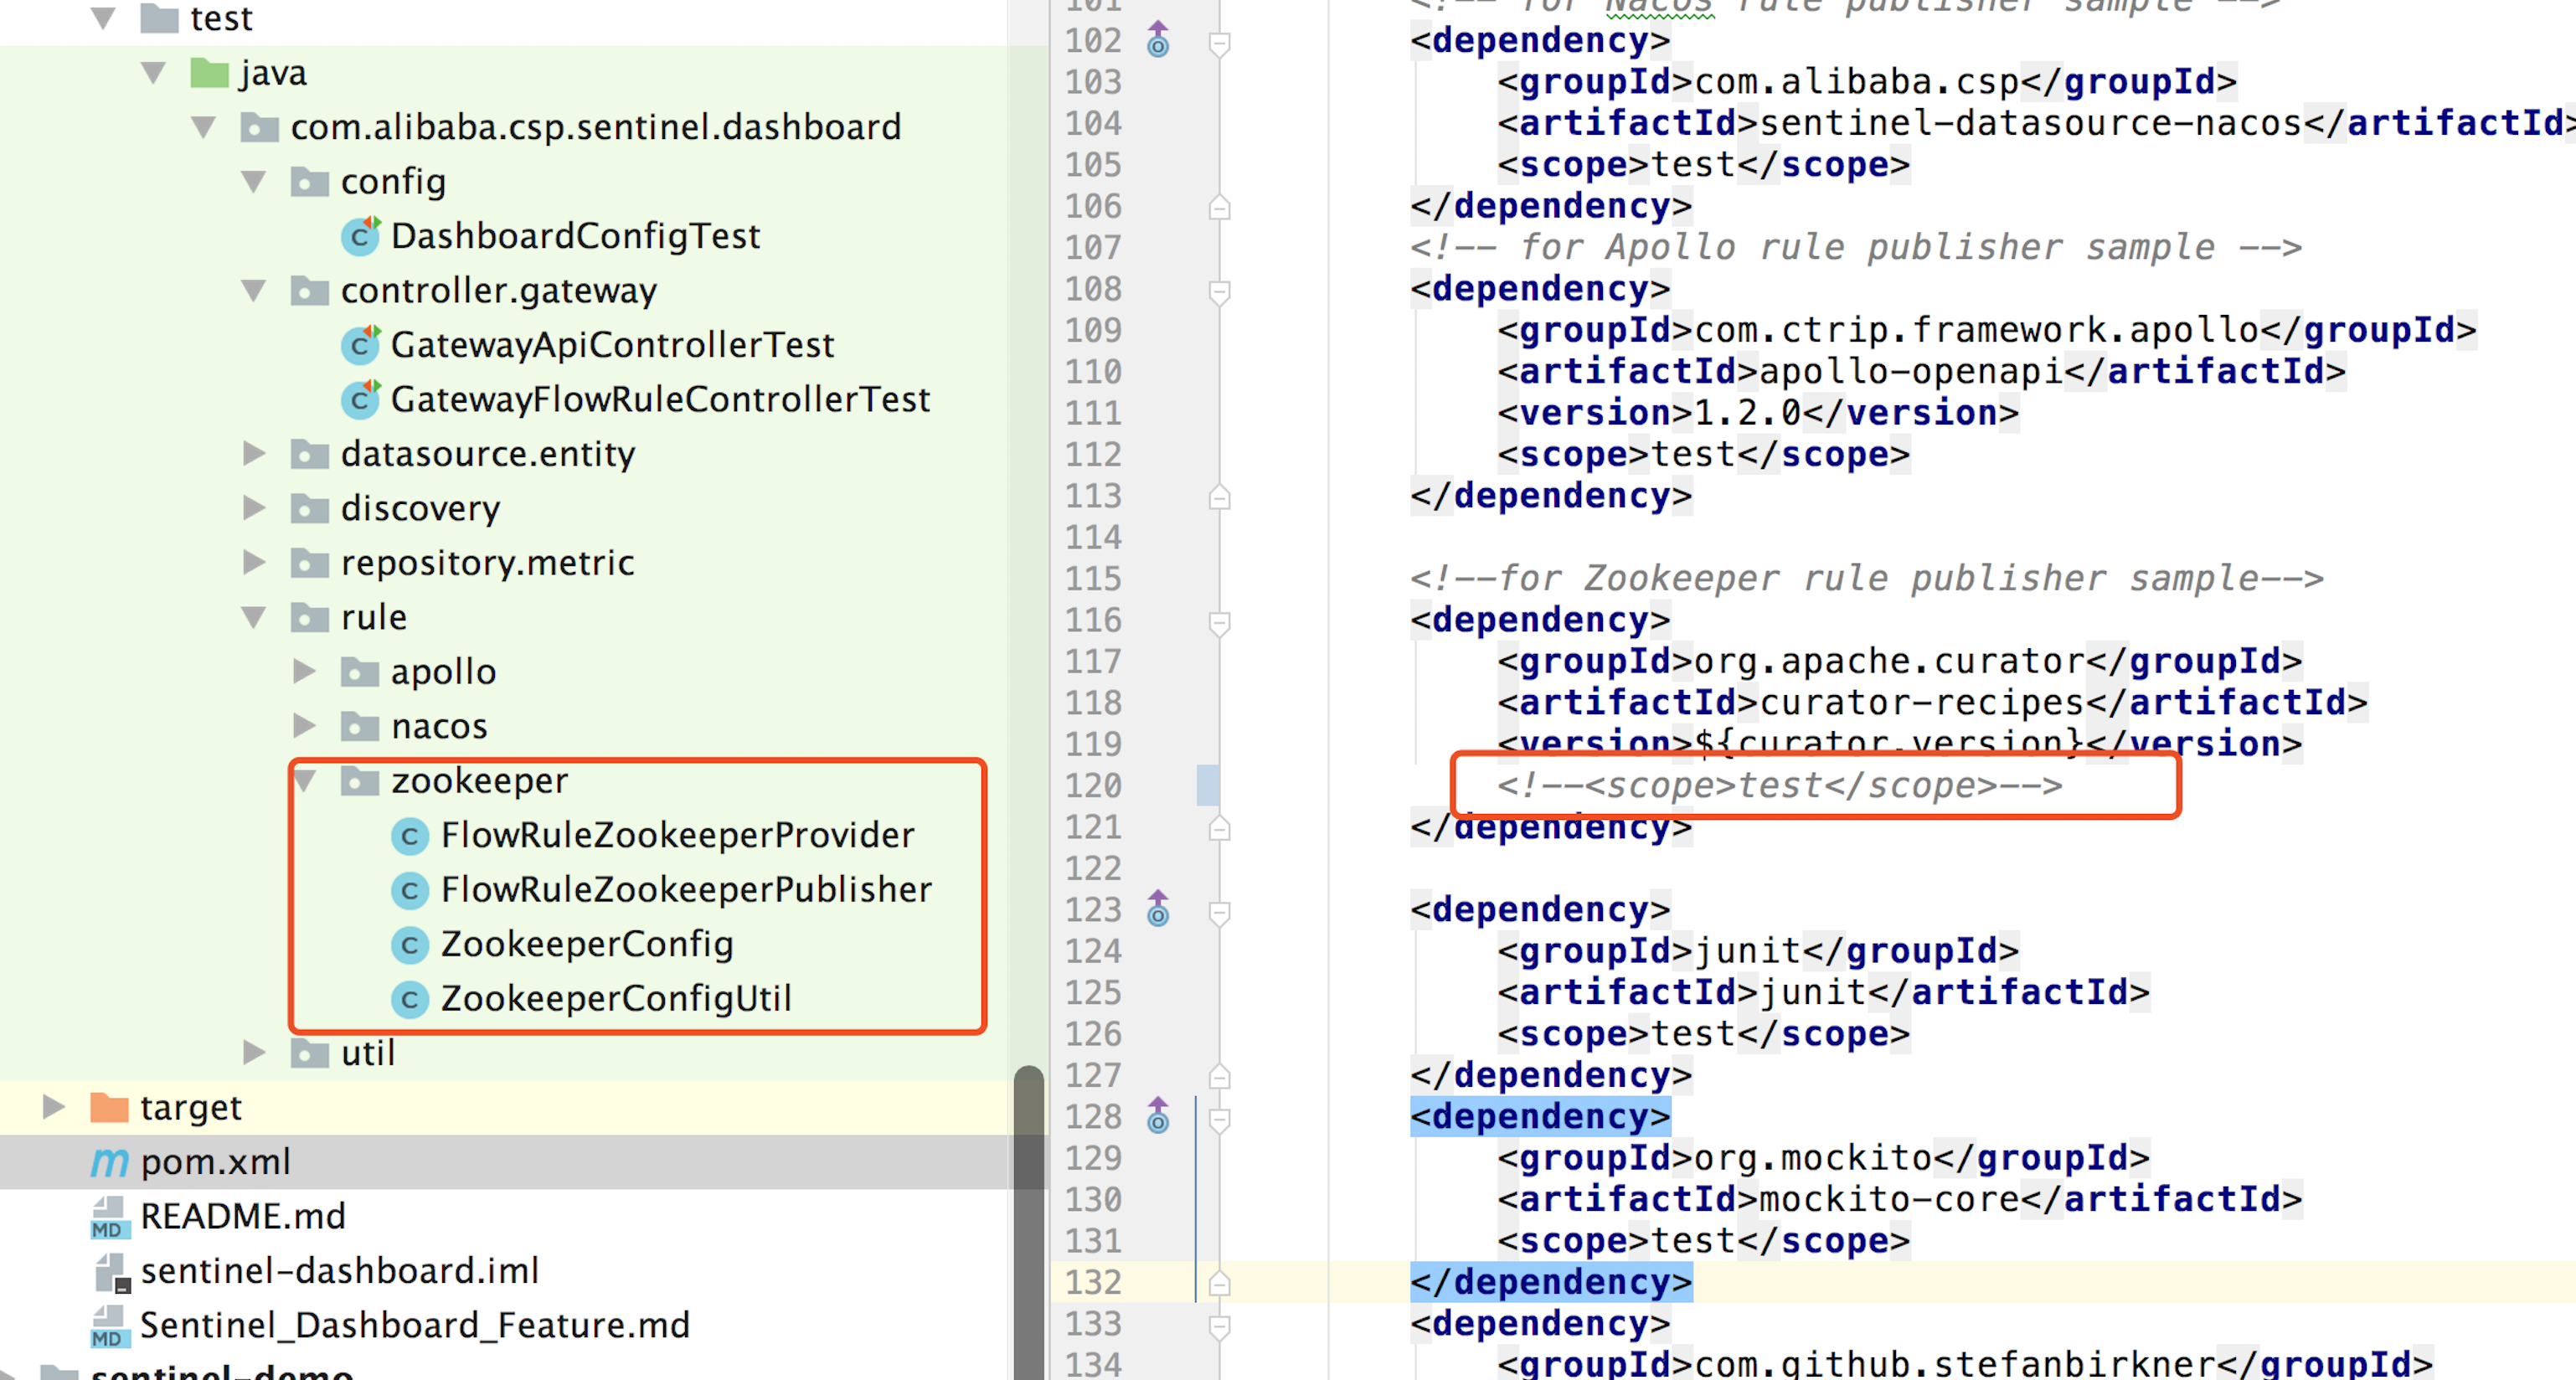The height and width of the screenshot is (1380, 2576).
Task: Click gutter override marker on line 102
Action: coord(1158,40)
